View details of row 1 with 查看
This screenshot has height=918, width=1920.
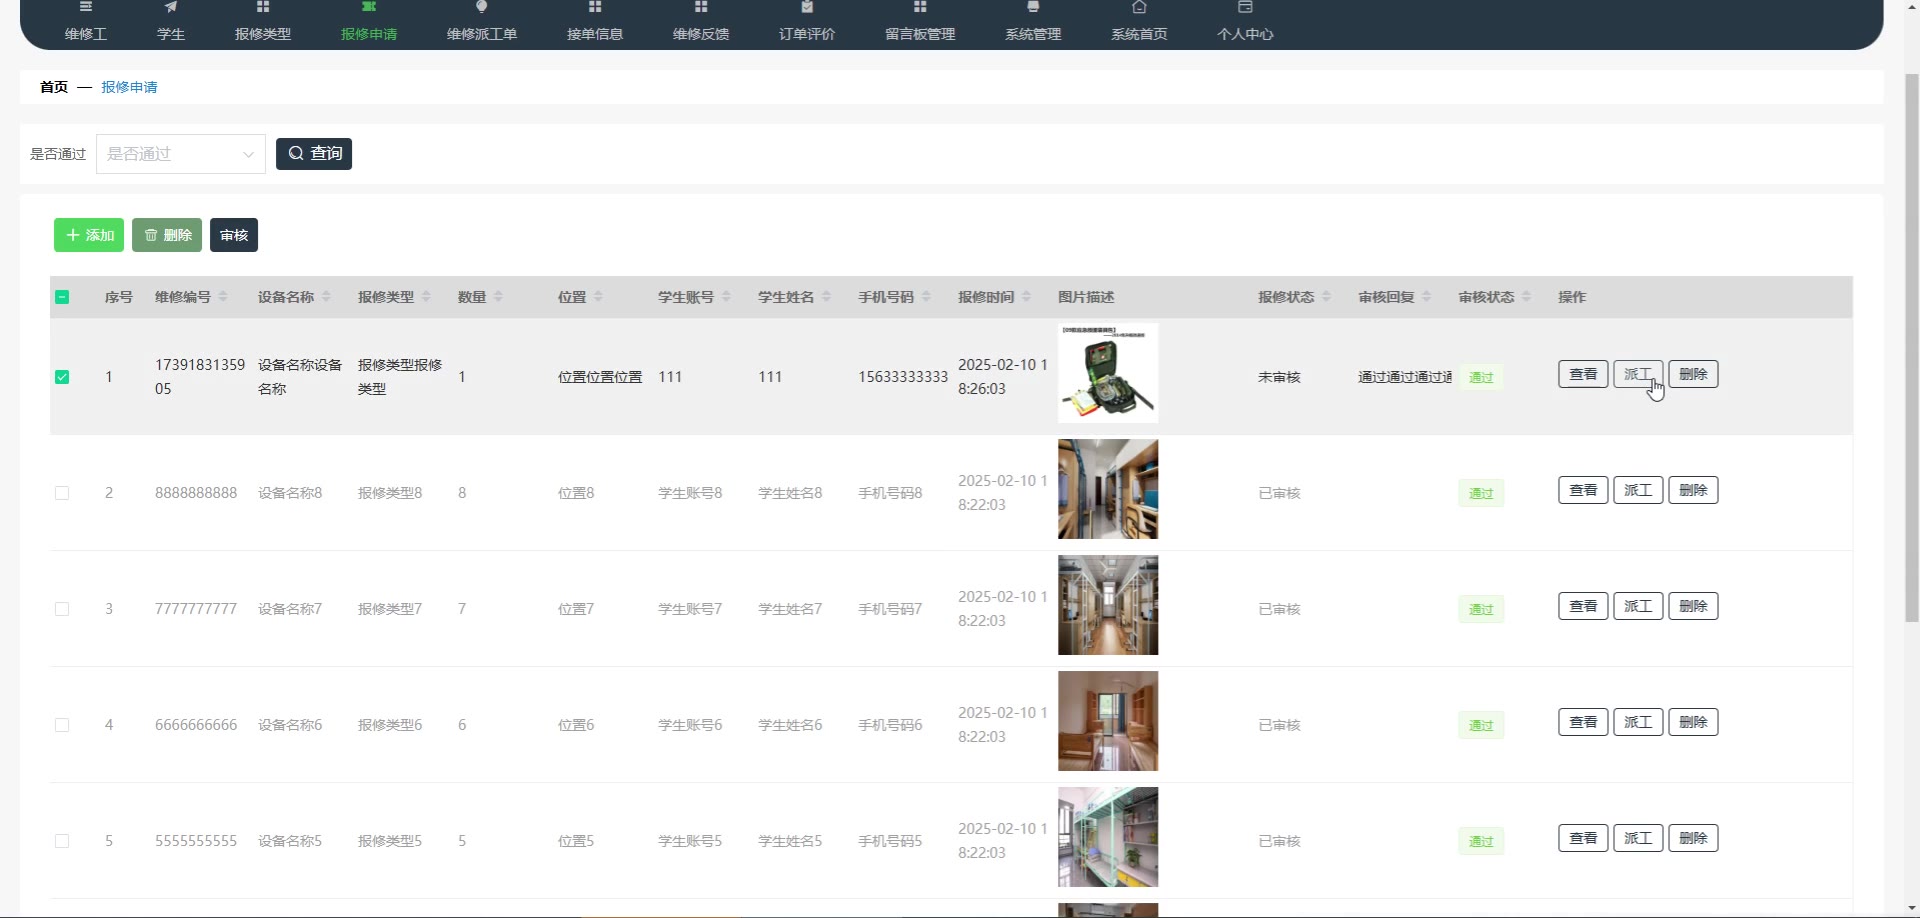[x=1583, y=374]
